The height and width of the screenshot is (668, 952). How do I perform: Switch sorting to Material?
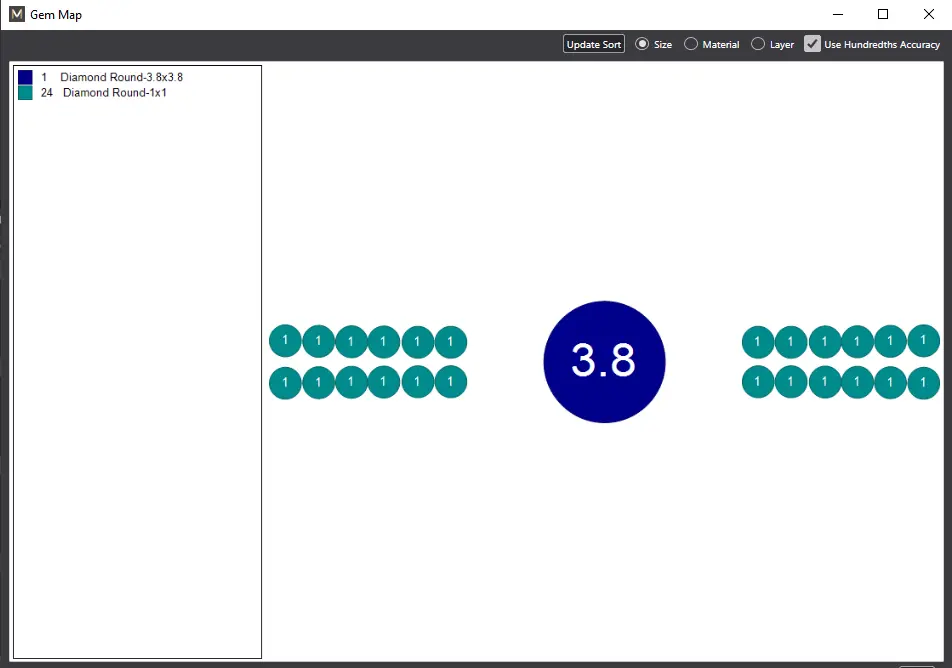coord(691,44)
